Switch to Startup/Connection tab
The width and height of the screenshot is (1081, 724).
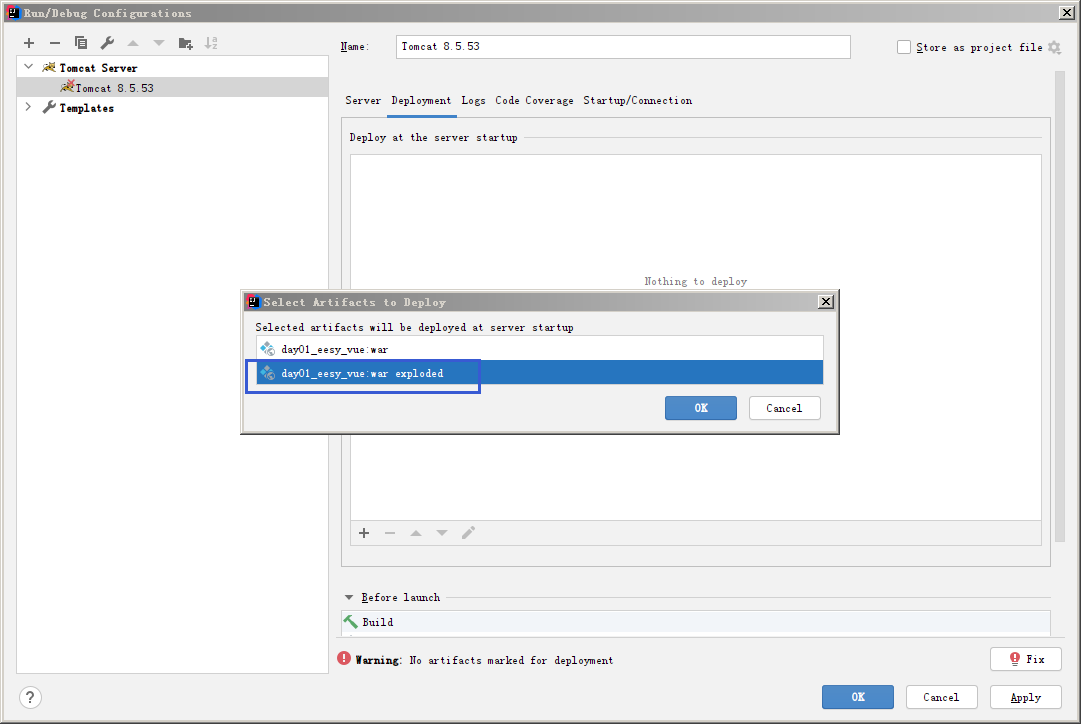638,101
